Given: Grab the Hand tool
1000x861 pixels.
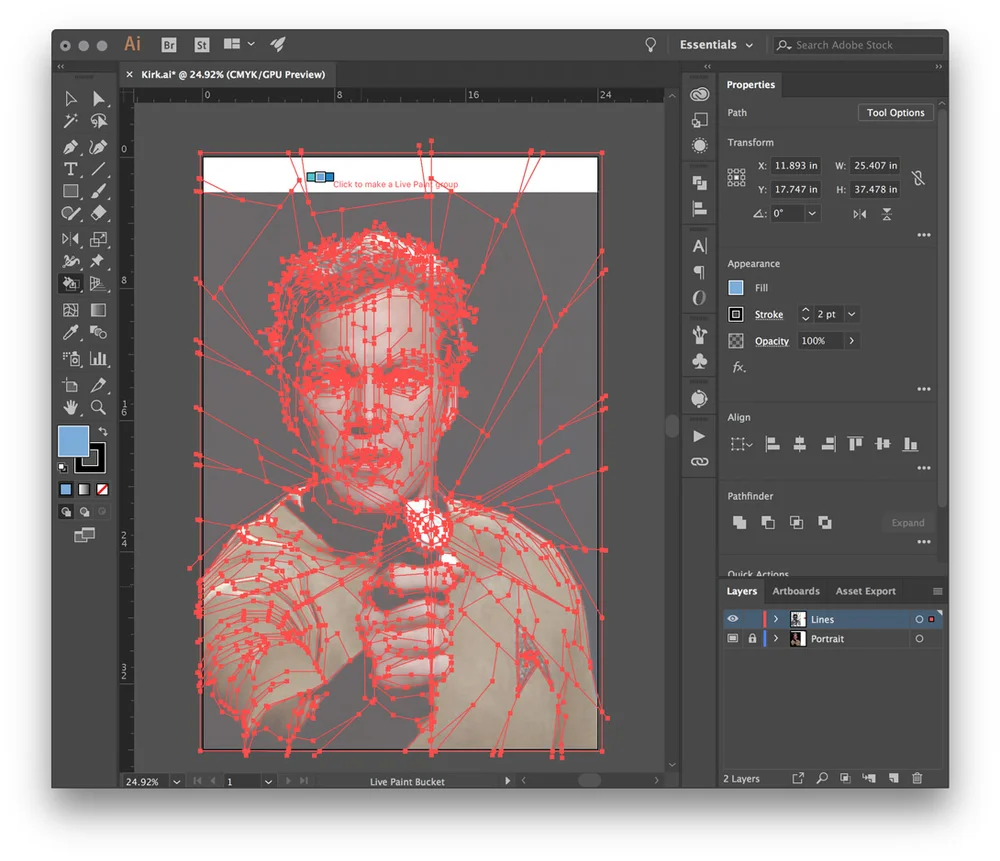Looking at the screenshot, I should point(70,407).
